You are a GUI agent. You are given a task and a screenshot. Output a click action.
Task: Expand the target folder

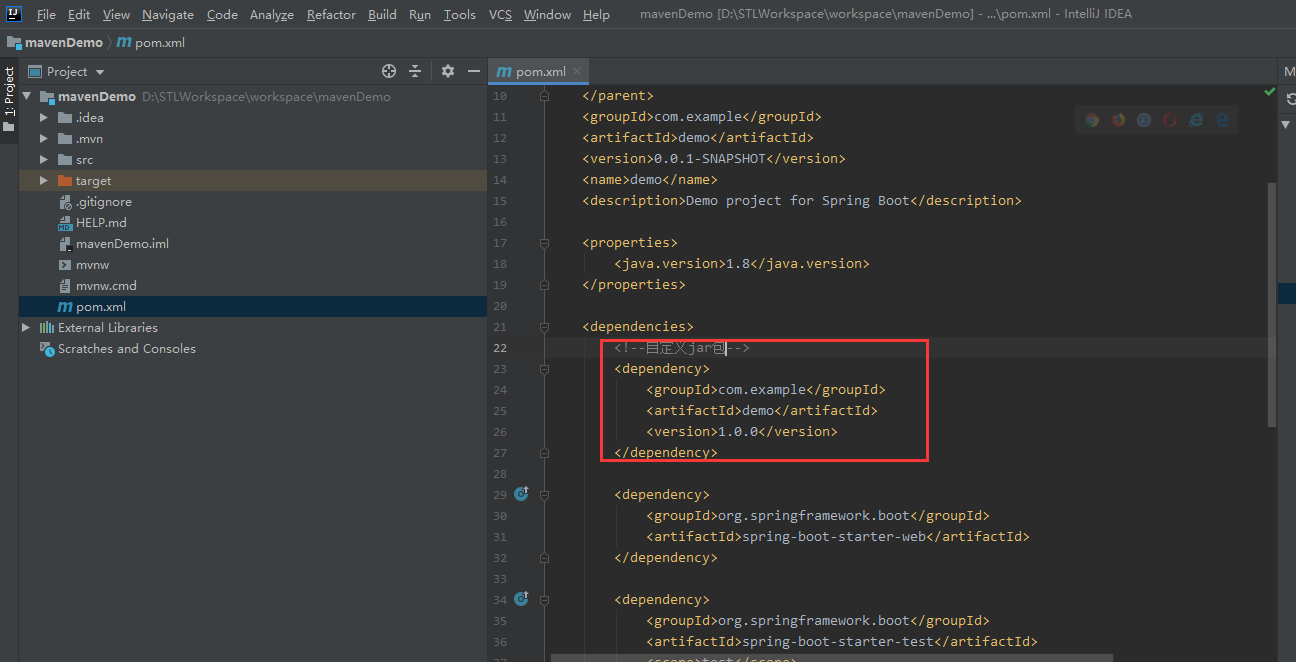point(44,181)
